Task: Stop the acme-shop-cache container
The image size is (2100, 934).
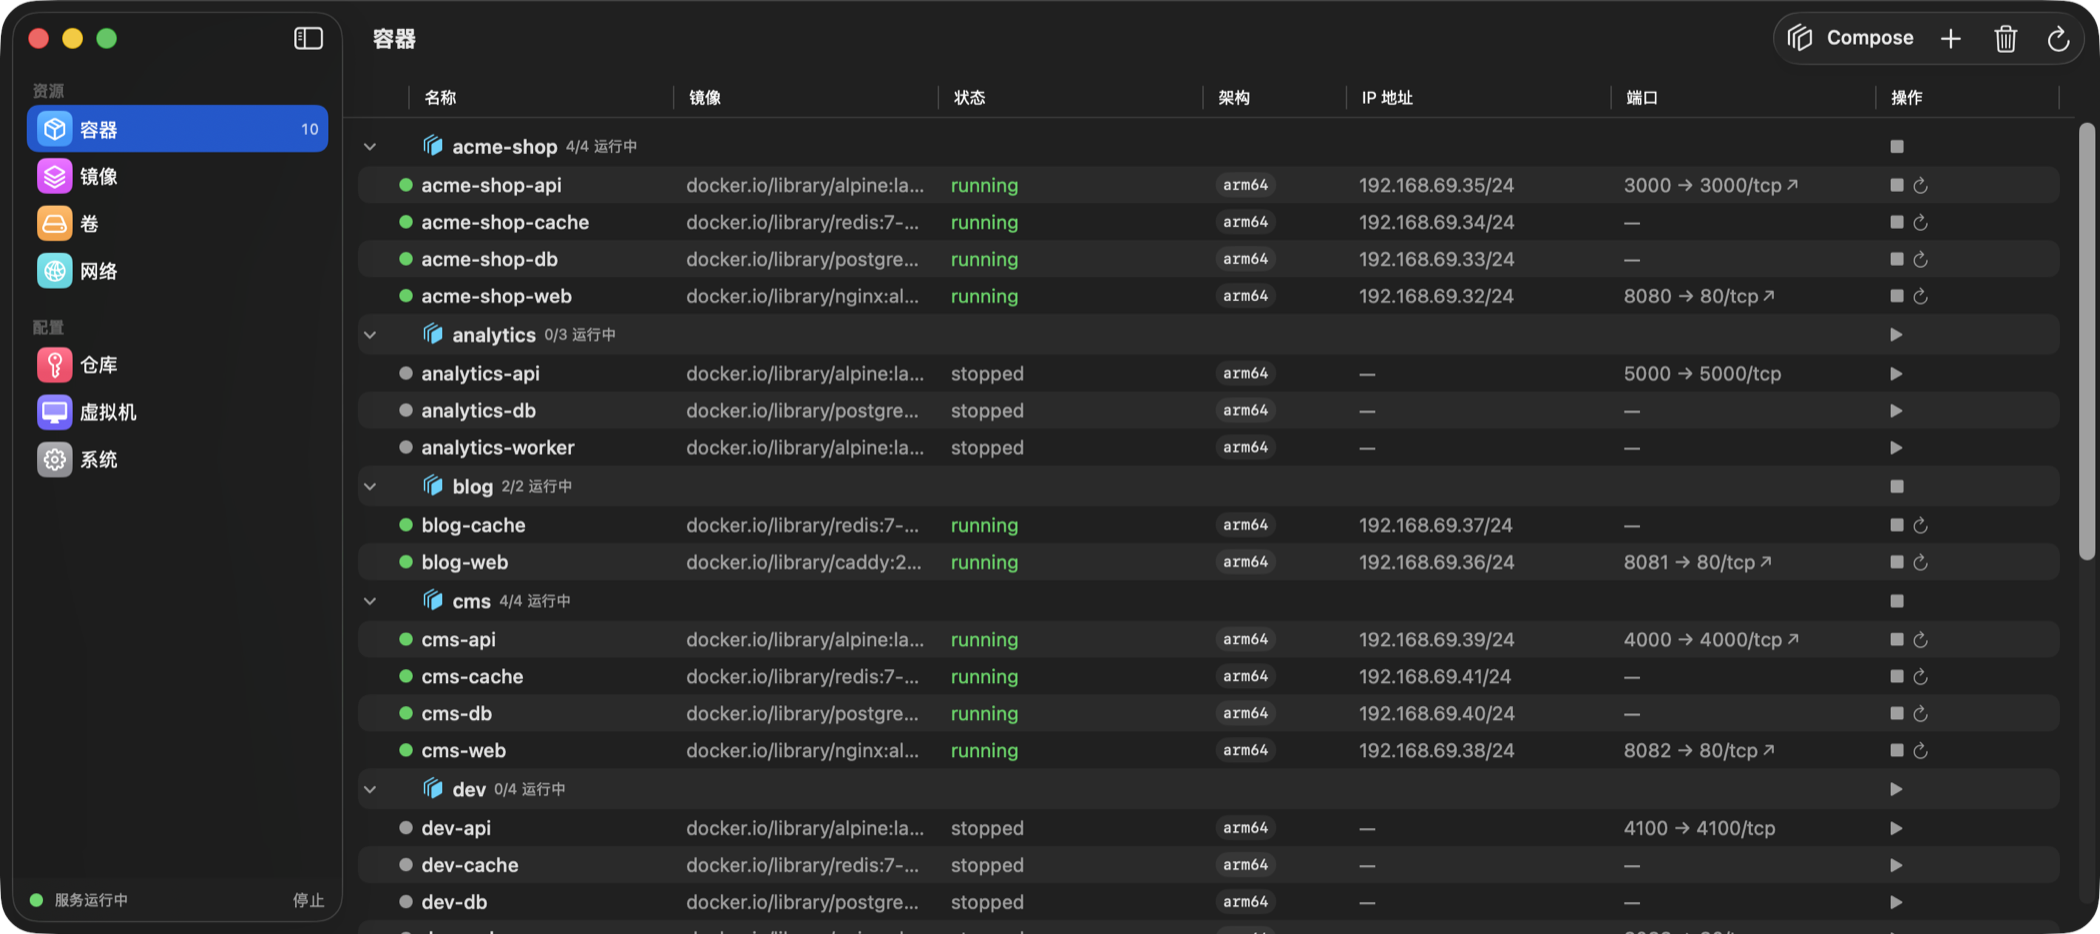Action: [x=1897, y=222]
